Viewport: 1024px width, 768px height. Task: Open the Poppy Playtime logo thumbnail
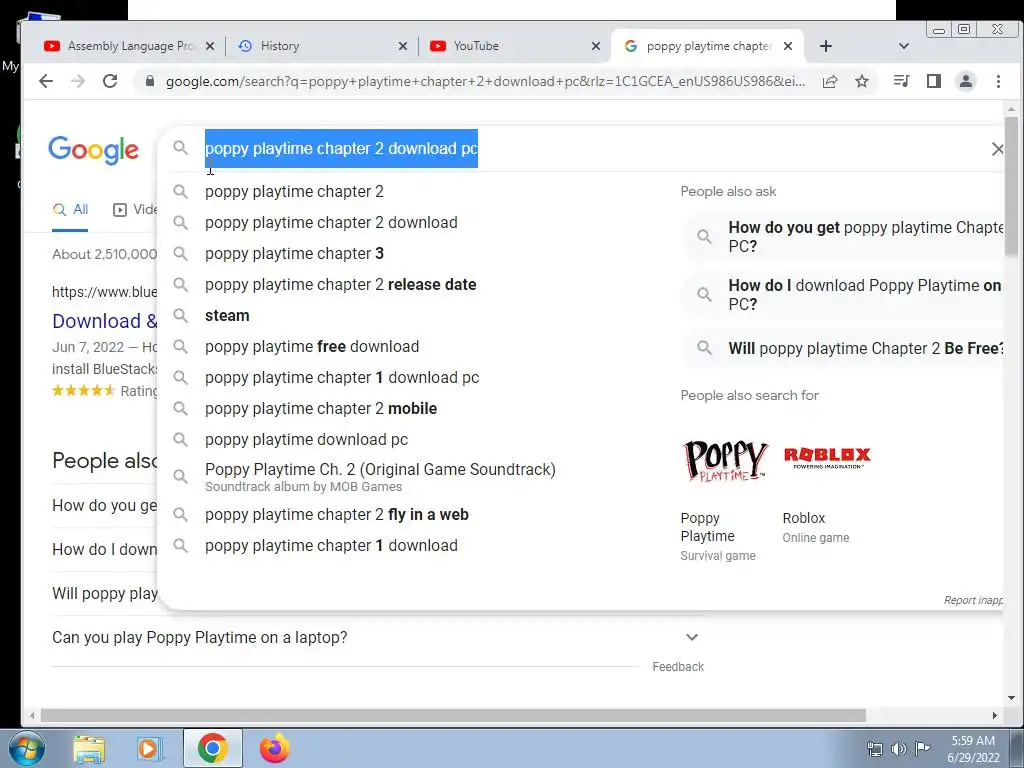point(725,460)
